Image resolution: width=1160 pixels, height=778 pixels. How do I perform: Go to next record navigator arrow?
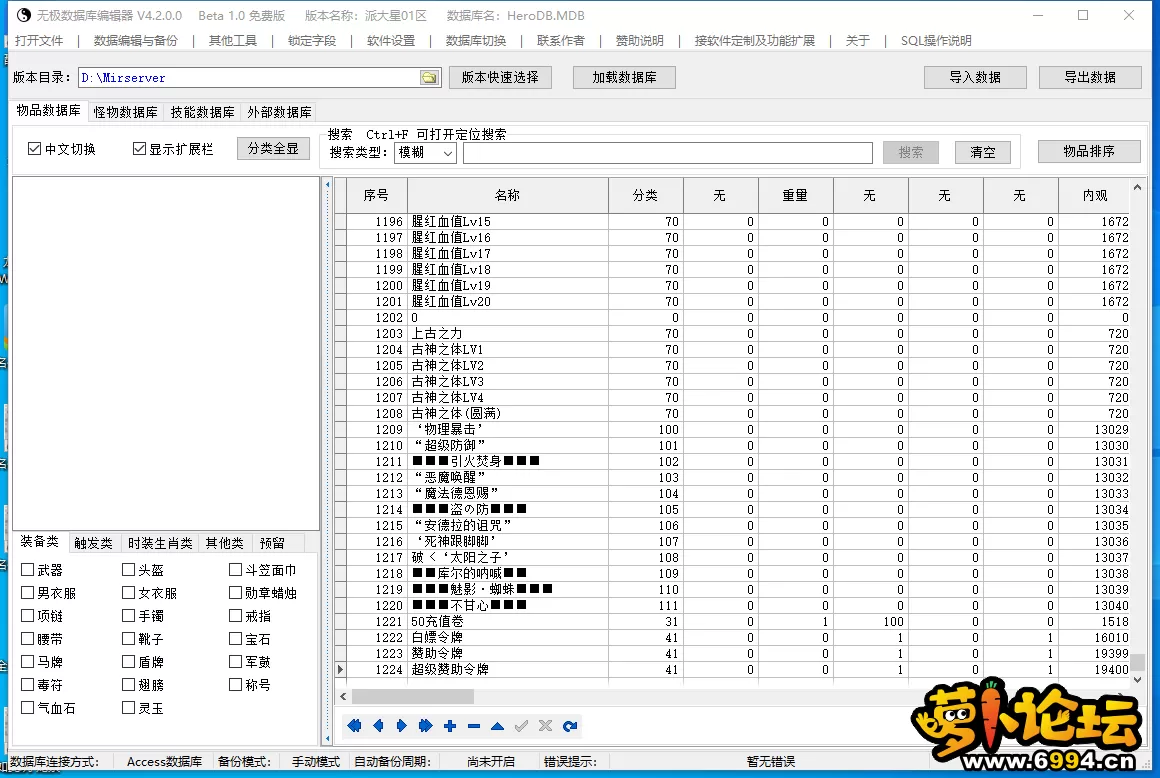click(x=402, y=726)
